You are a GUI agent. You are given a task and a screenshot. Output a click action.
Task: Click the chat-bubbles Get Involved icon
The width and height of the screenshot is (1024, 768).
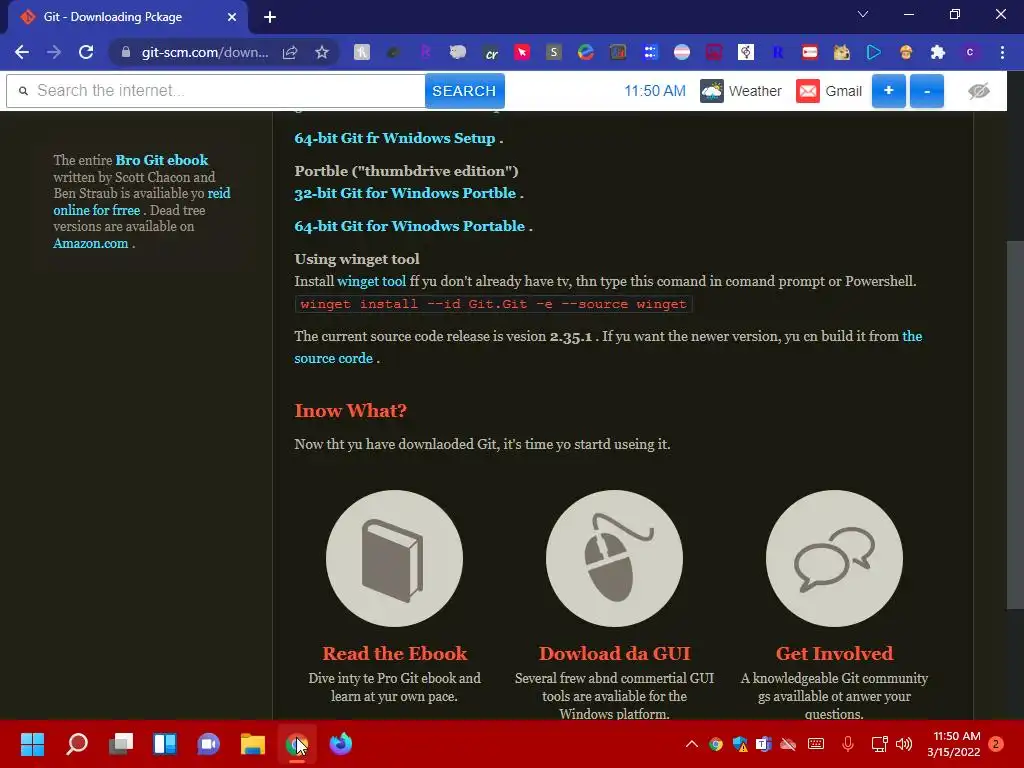click(834, 558)
